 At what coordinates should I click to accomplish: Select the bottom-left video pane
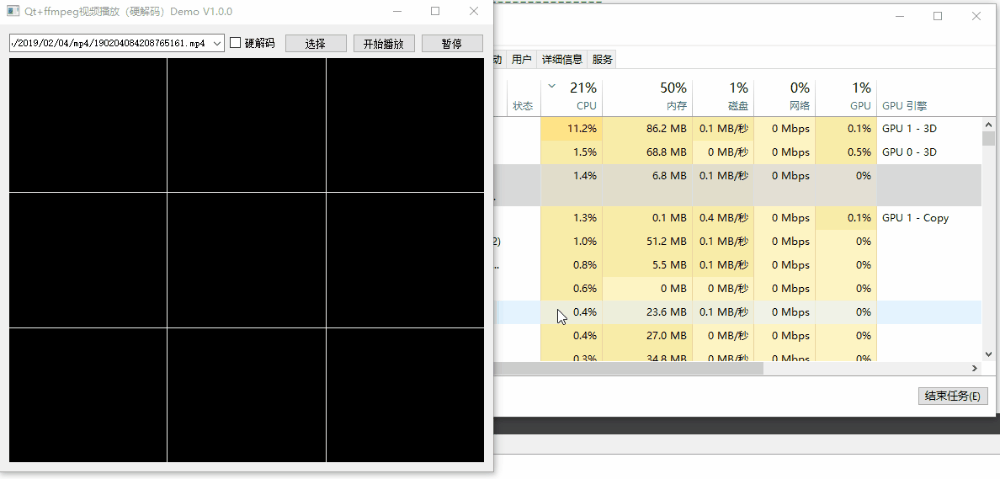[x=88, y=395]
